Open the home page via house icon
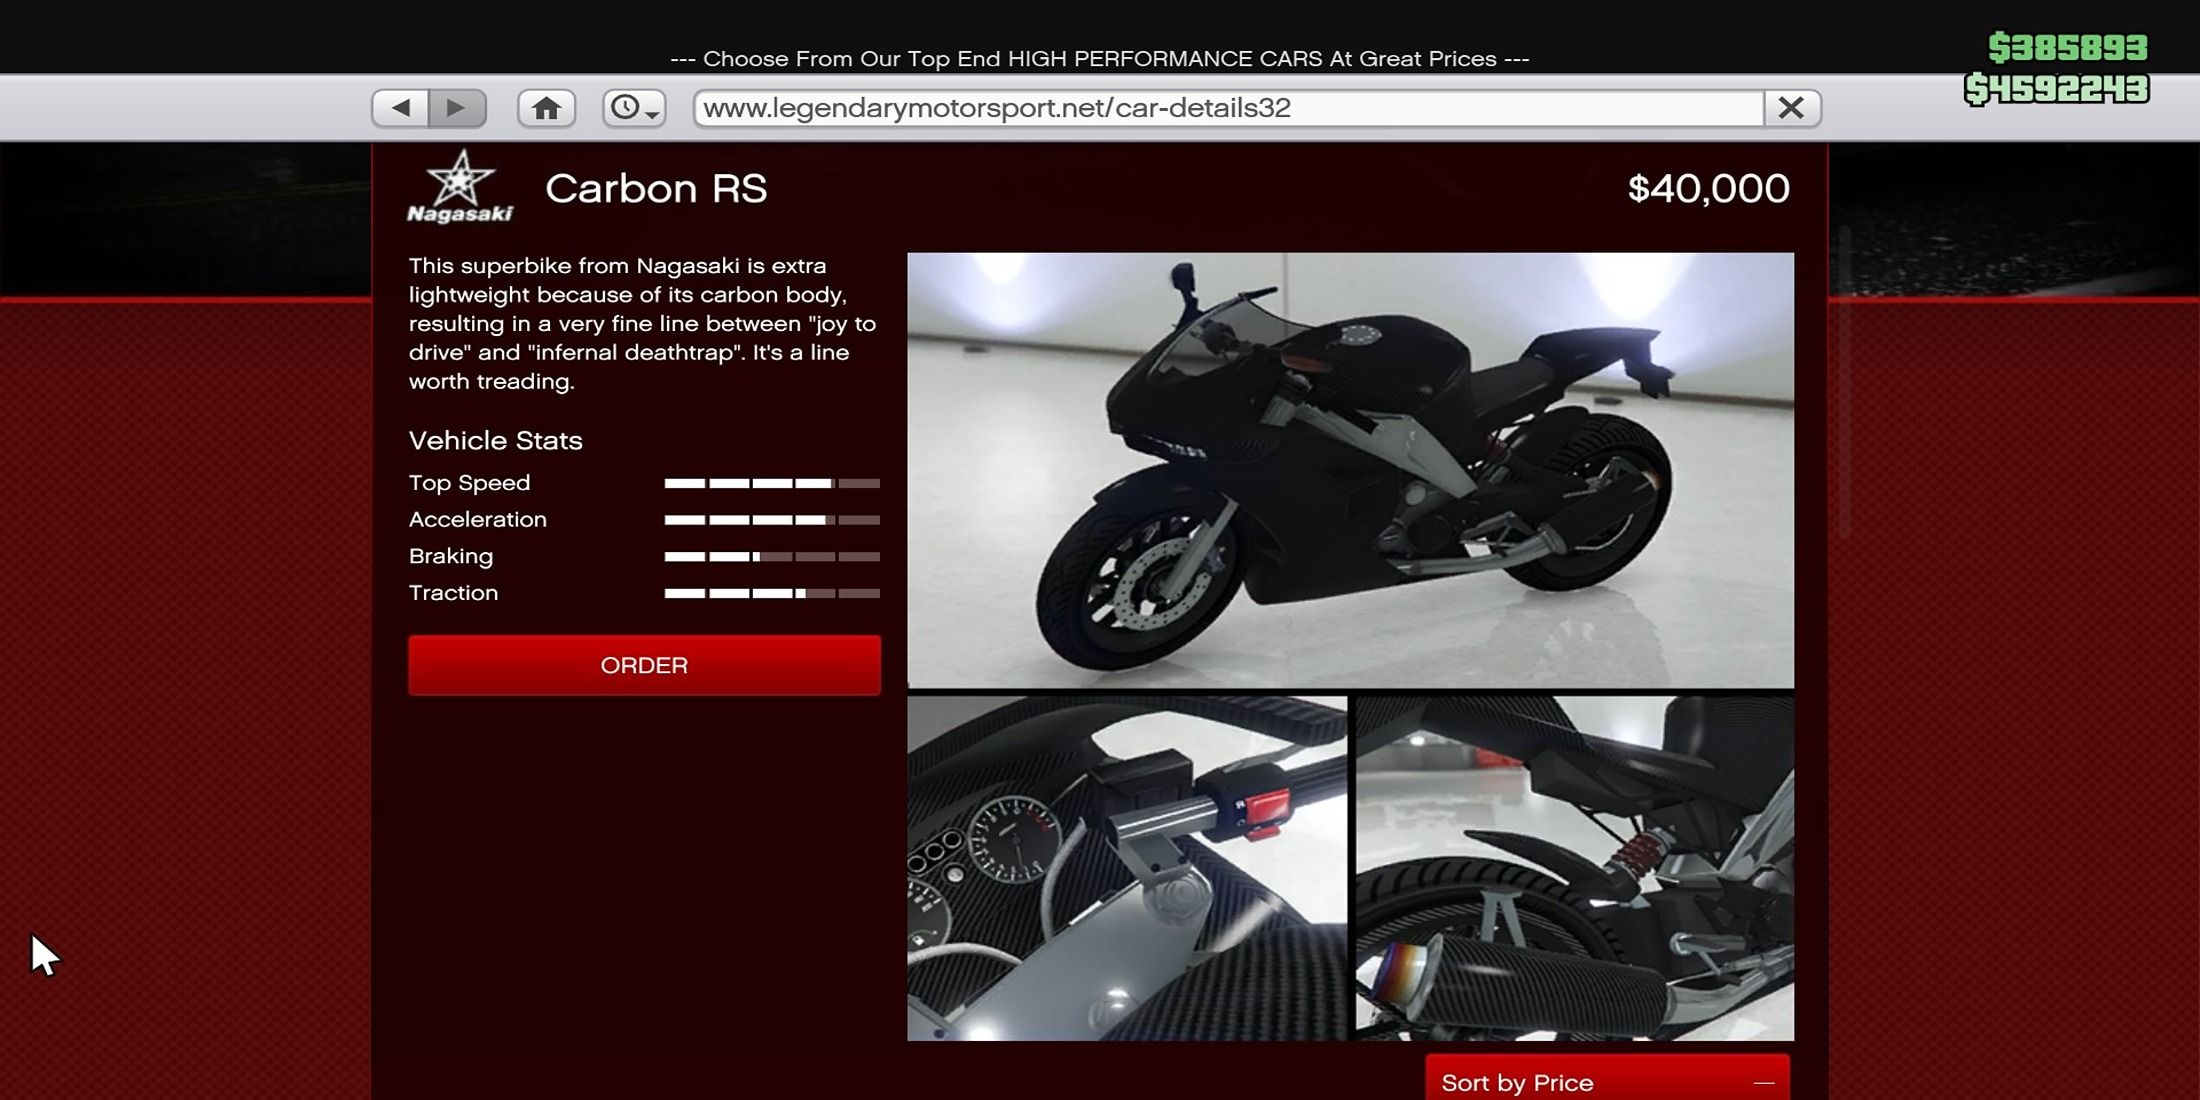Viewport: 2200px width, 1100px height. (x=546, y=108)
